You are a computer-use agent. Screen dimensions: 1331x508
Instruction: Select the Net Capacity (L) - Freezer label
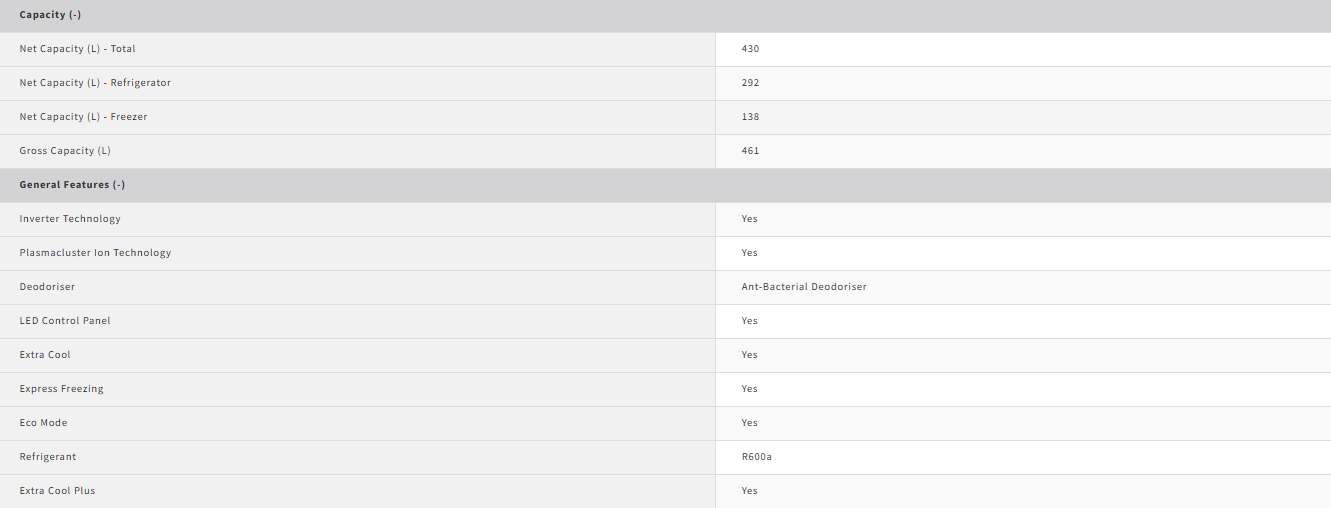click(x=83, y=117)
